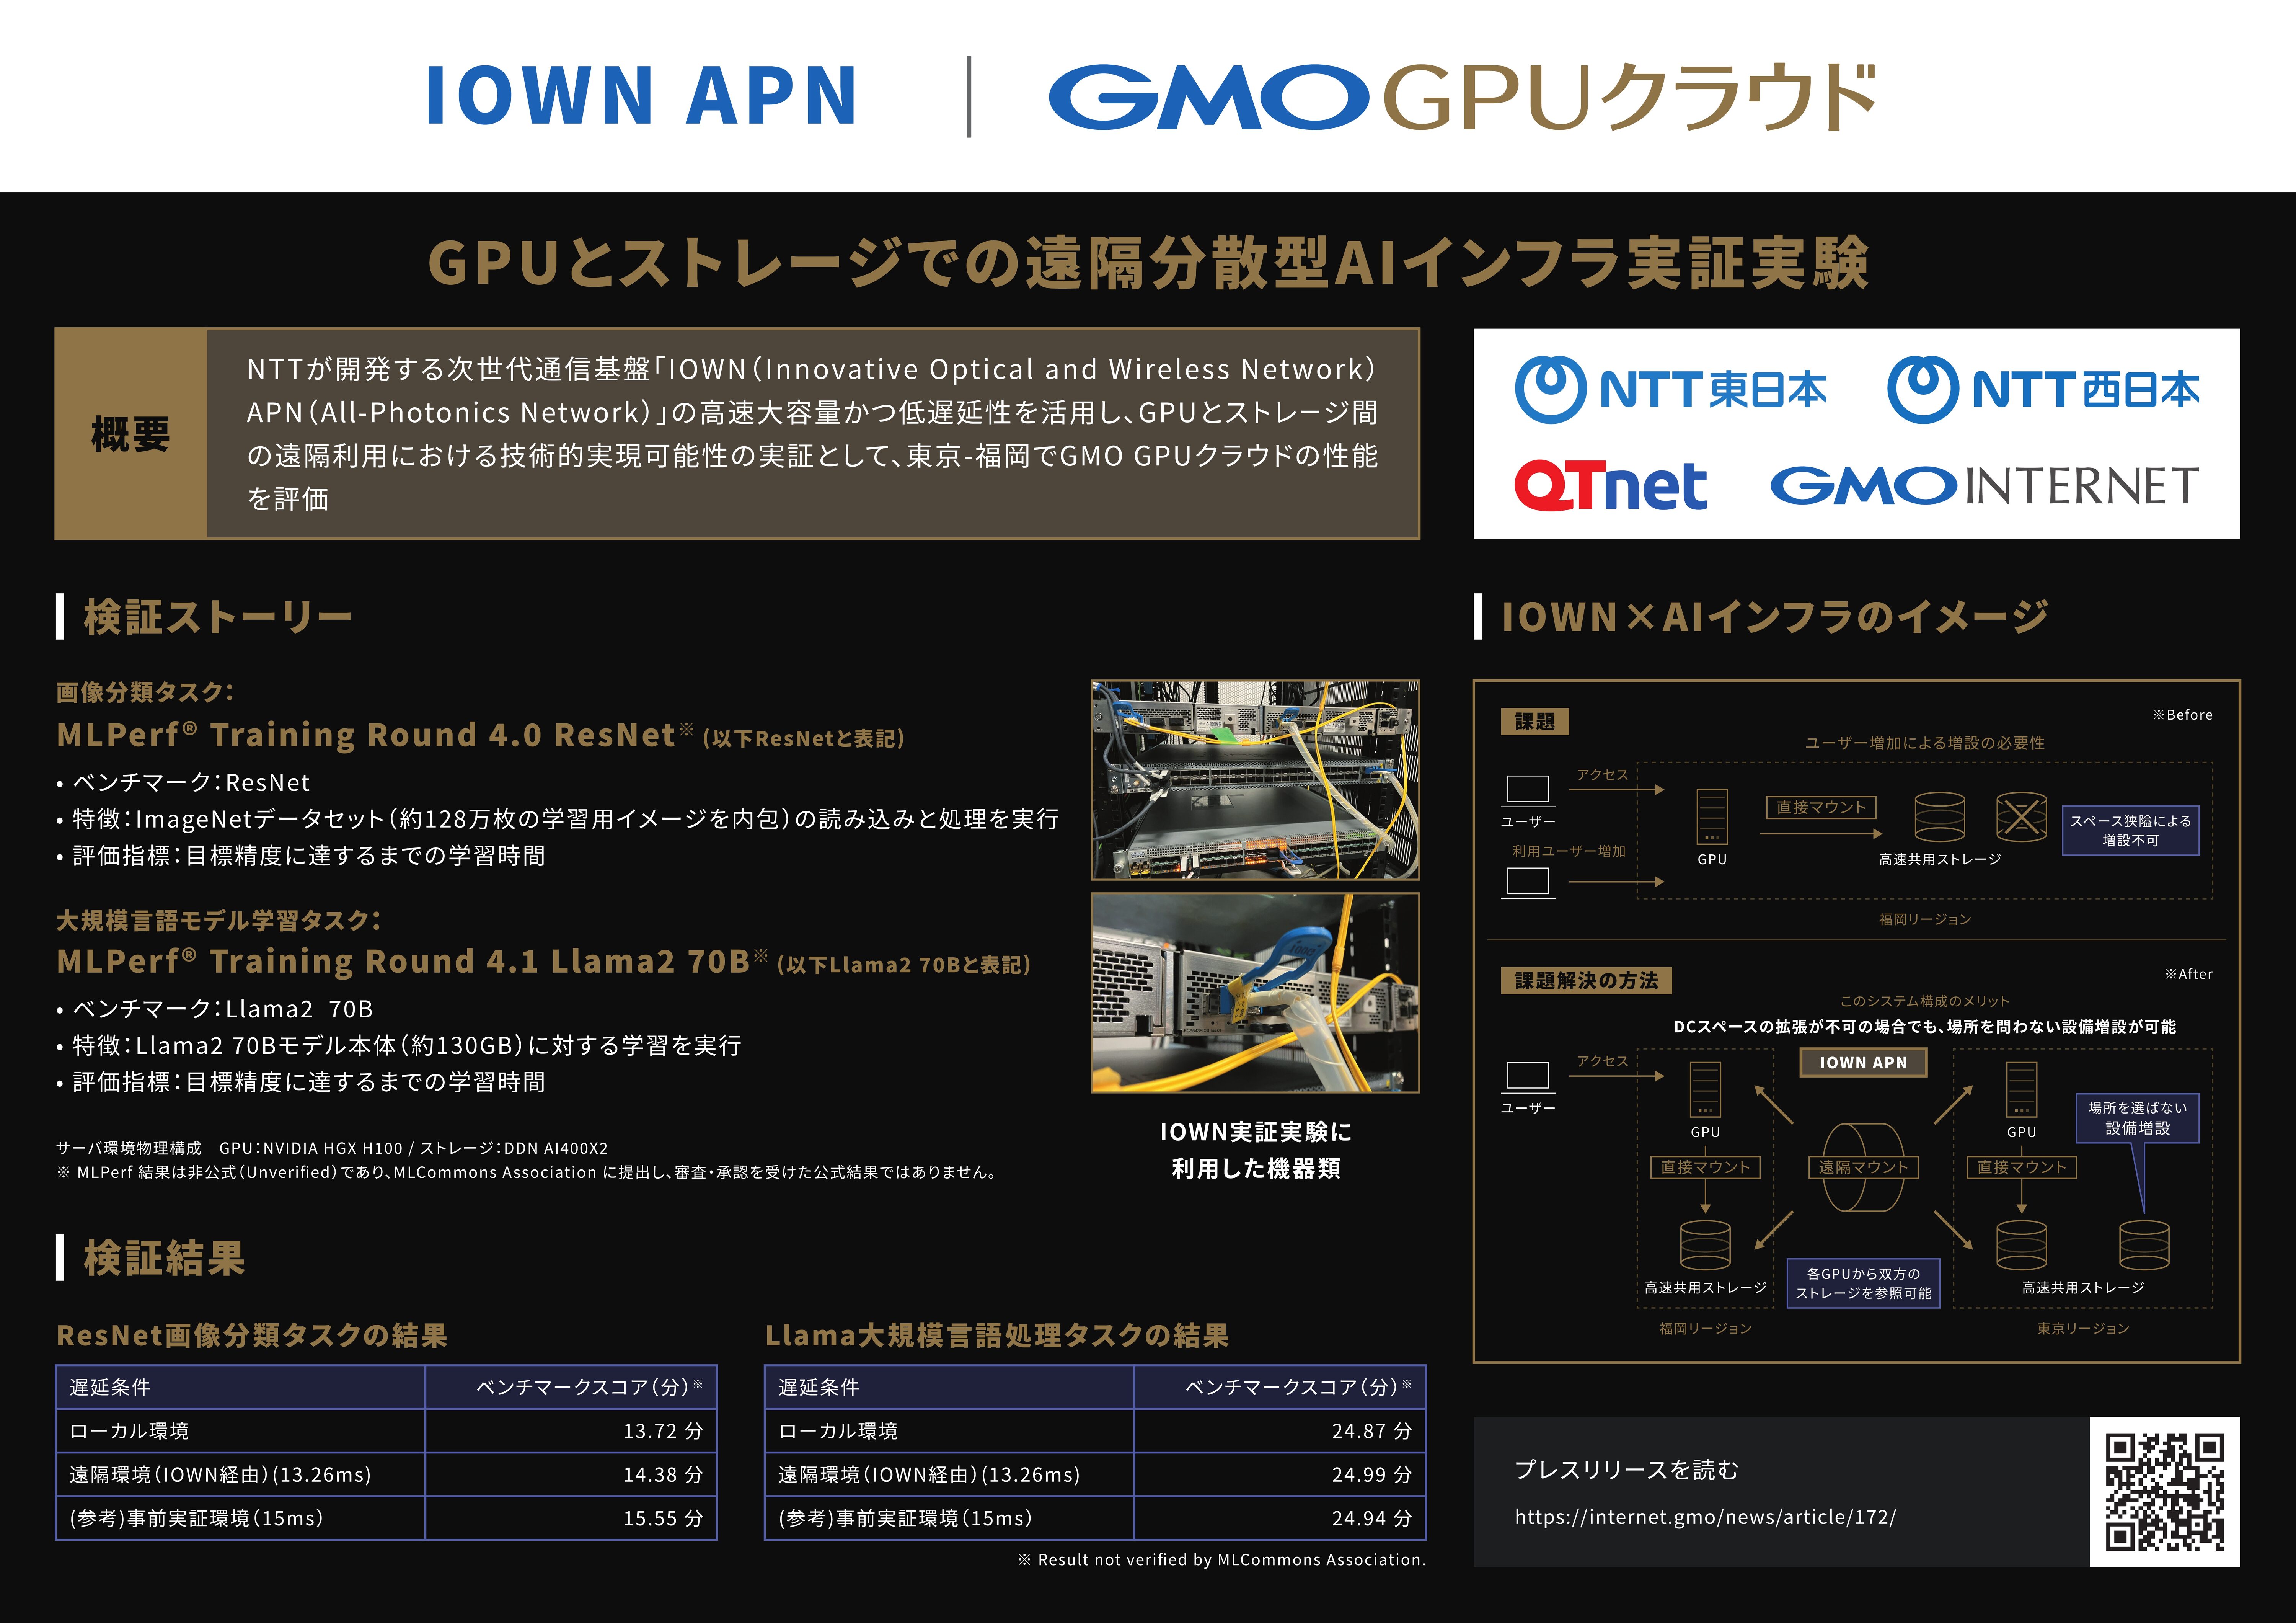Open the internet.gmo/news/article/172 URL
This screenshot has width=2296, height=1623.
click(x=1705, y=1517)
